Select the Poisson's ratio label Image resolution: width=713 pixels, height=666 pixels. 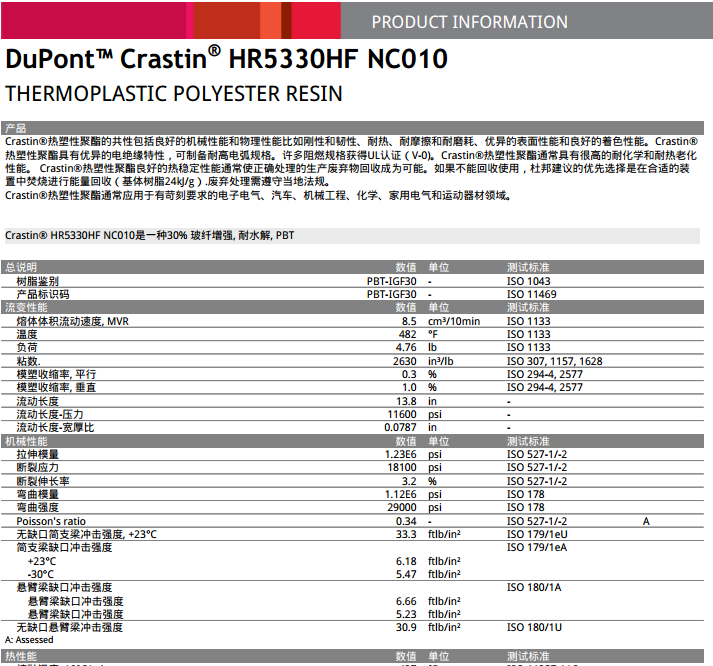tap(51, 521)
